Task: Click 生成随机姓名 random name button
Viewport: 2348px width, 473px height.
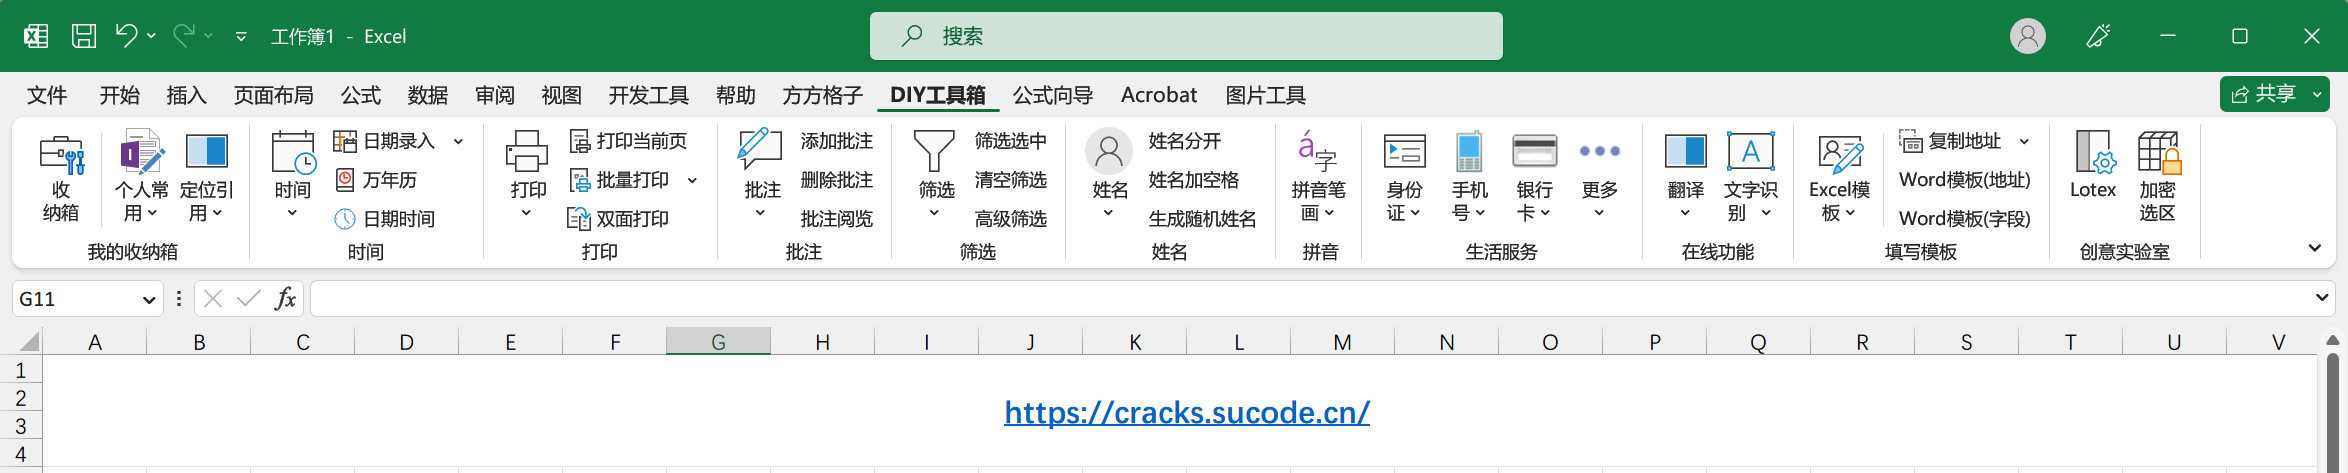Action: click(1203, 219)
